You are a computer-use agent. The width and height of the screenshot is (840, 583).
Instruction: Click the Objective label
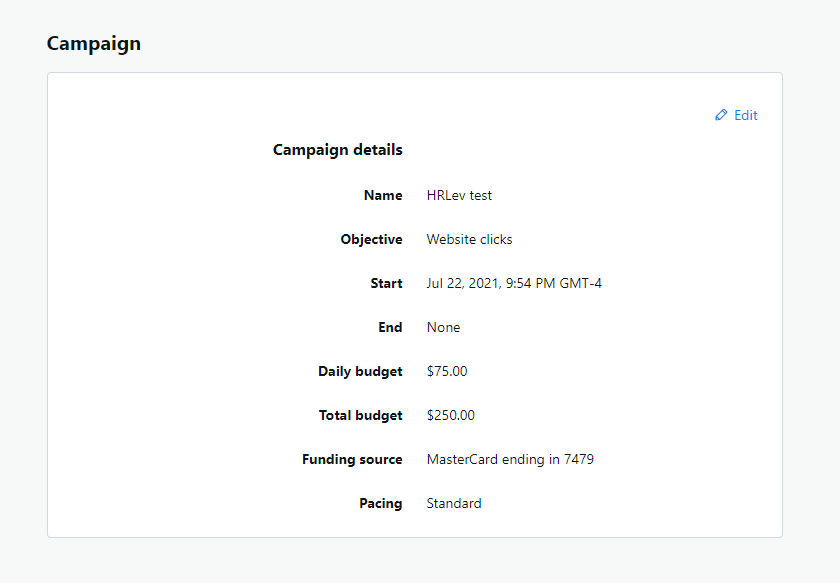[371, 240]
